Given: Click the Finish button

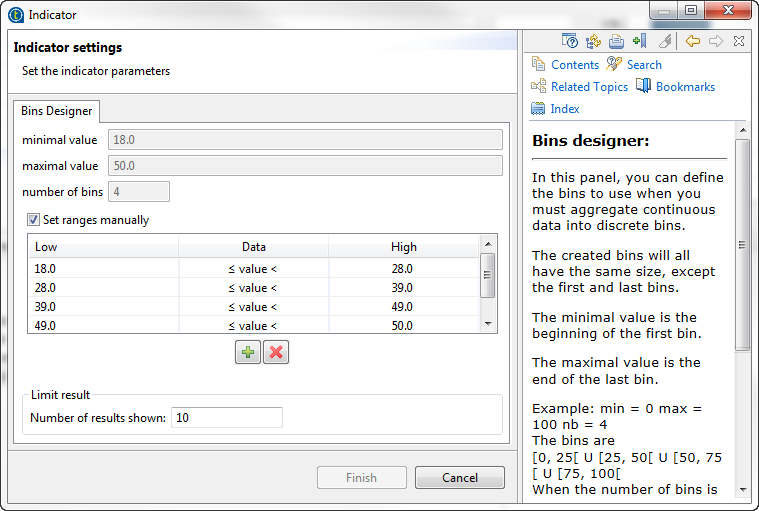Looking at the screenshot, I should [362, 478].
